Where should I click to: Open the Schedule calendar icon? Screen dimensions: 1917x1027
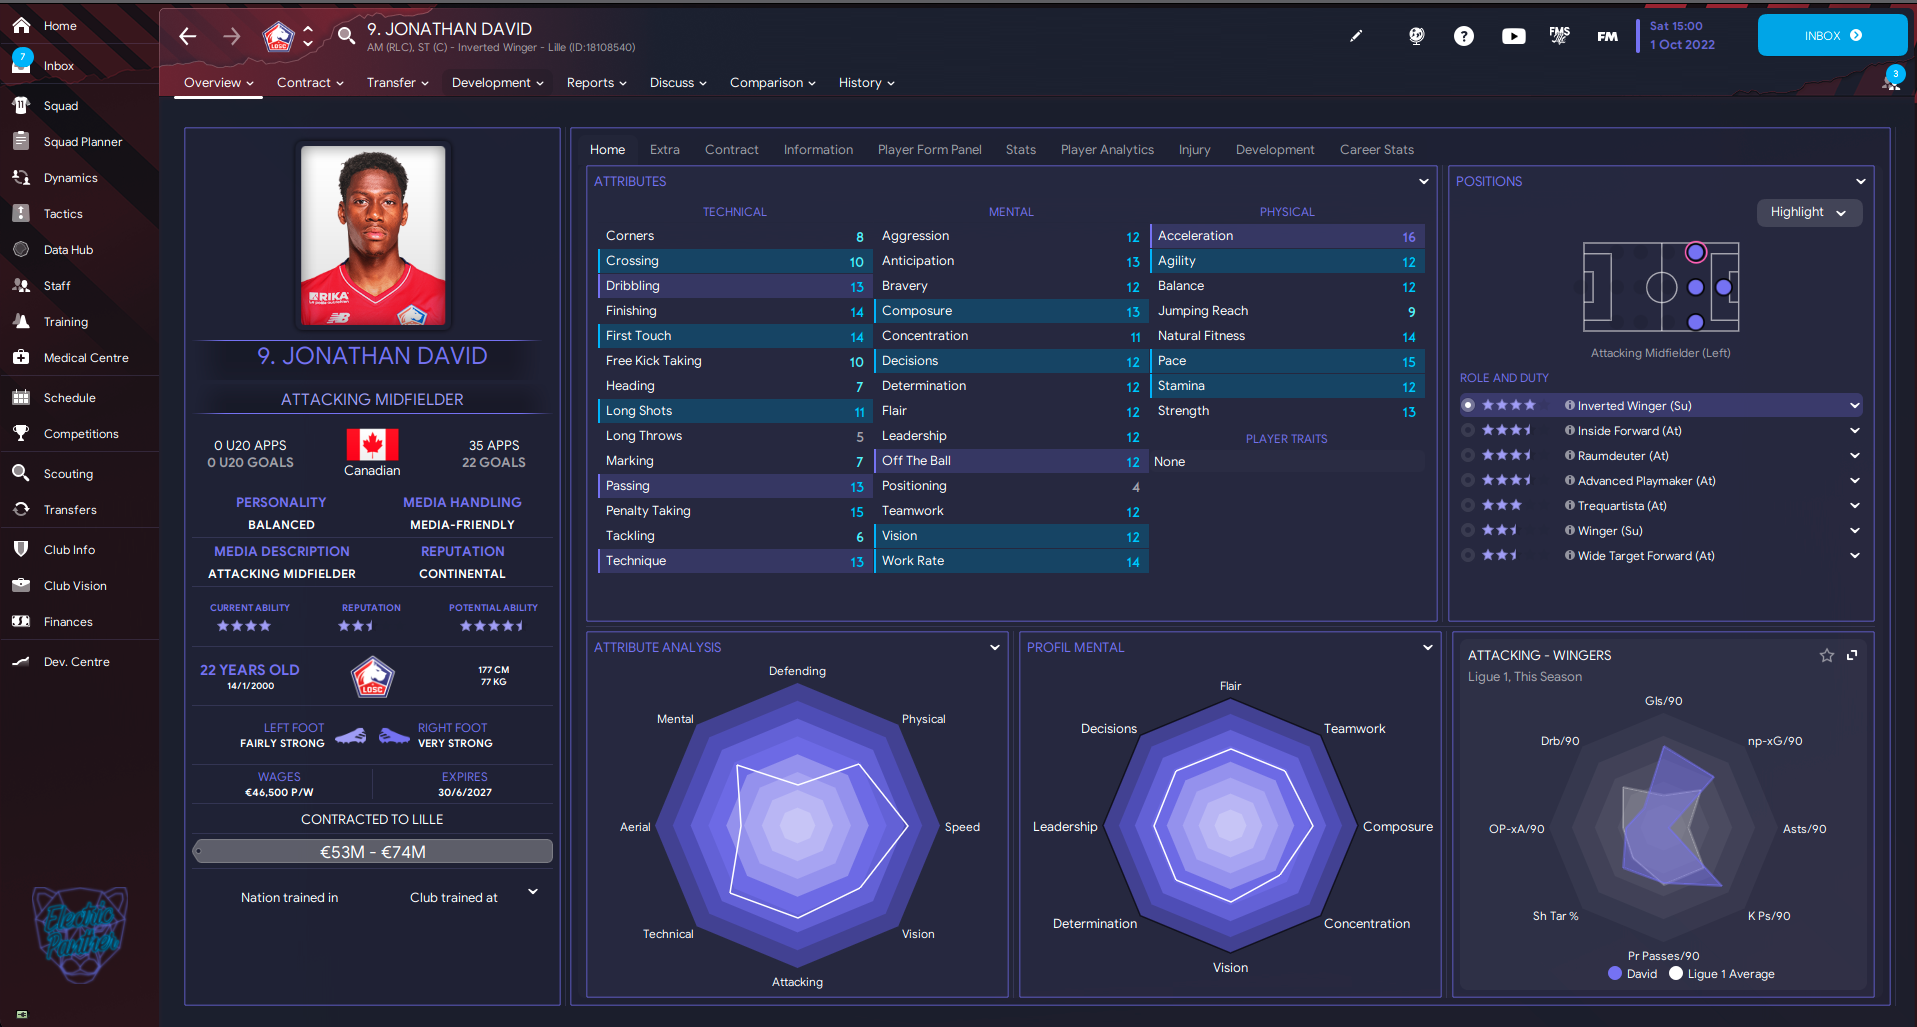pos(21,397)
